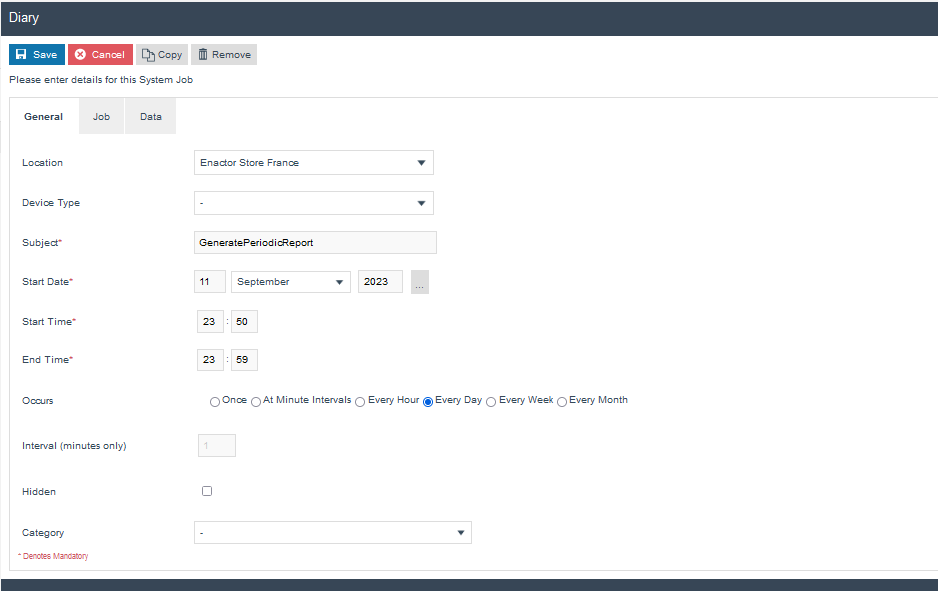This screenshot has width=938, height=591.
Task: Click the End Time minutes field
Action: coord(244,360)
